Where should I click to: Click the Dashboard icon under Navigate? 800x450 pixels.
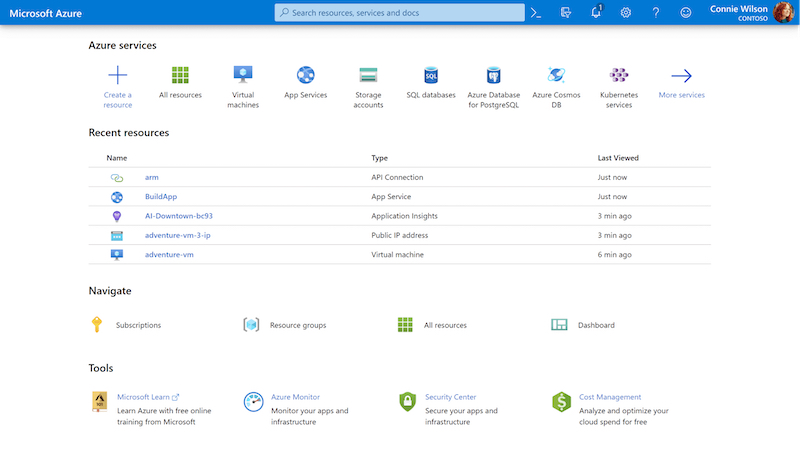click(x=559, y=324)
